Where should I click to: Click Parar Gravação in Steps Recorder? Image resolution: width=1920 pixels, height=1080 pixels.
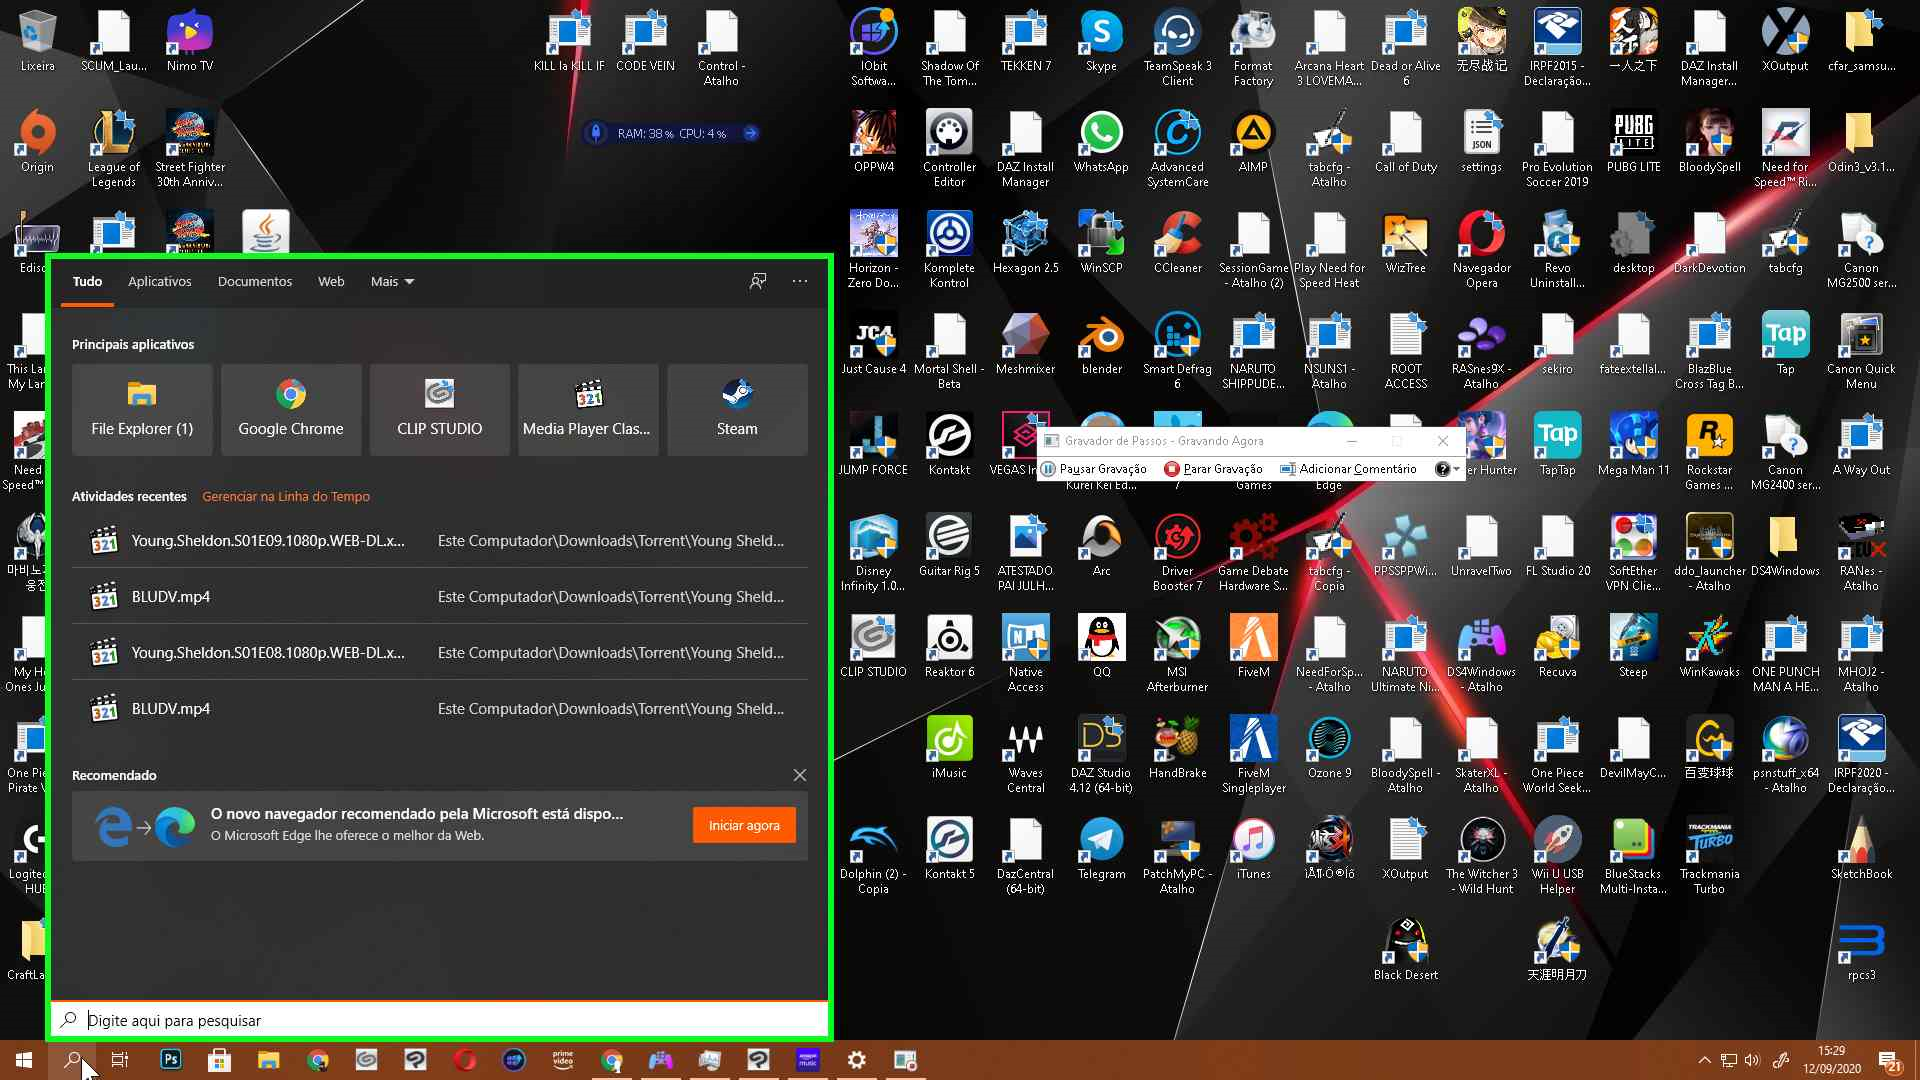(1213, 469)
